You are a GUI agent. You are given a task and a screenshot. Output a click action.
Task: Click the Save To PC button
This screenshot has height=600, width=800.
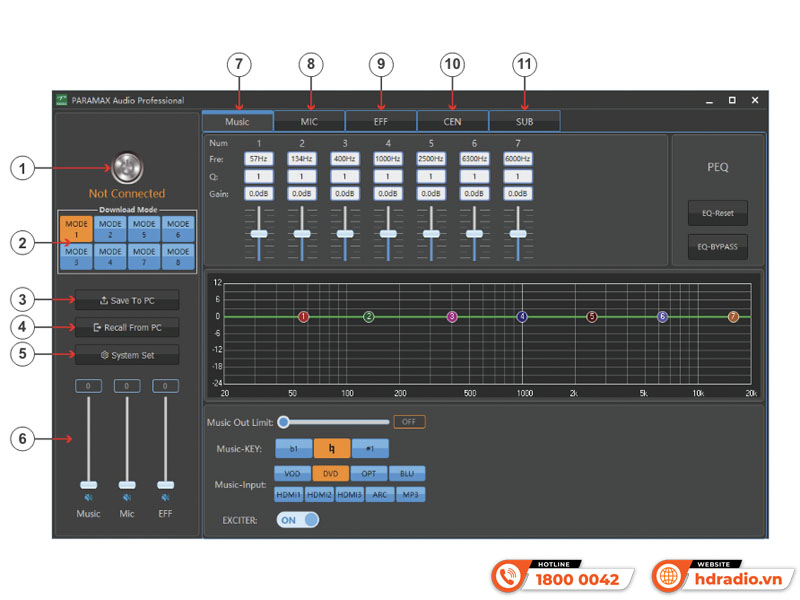point(127,300)
